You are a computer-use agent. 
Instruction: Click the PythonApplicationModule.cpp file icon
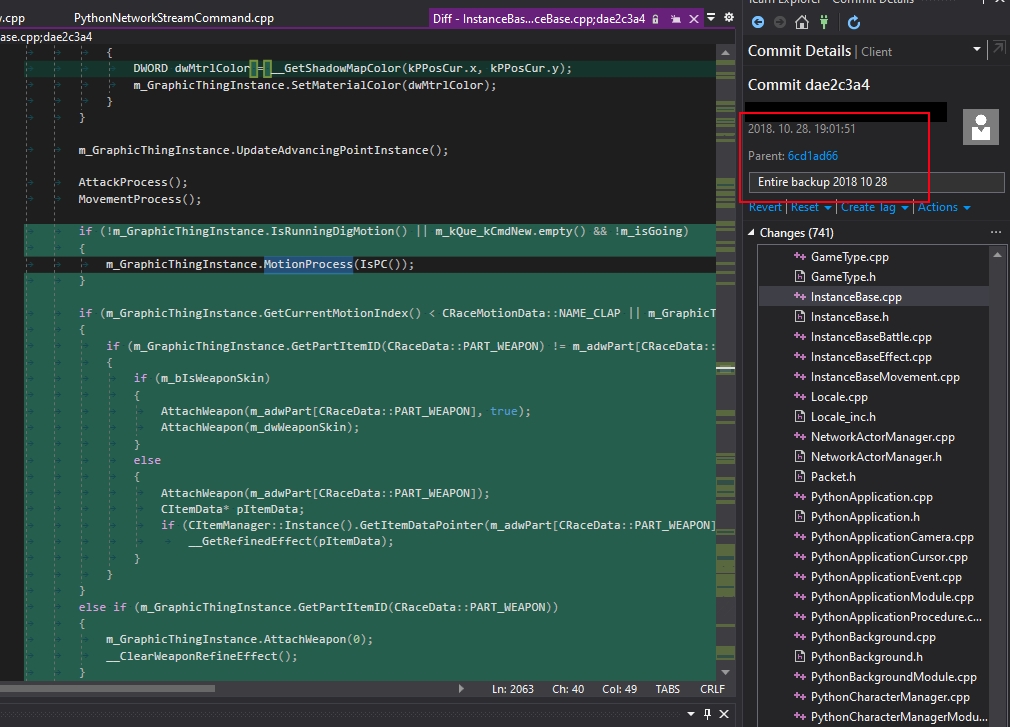point(800,597)
